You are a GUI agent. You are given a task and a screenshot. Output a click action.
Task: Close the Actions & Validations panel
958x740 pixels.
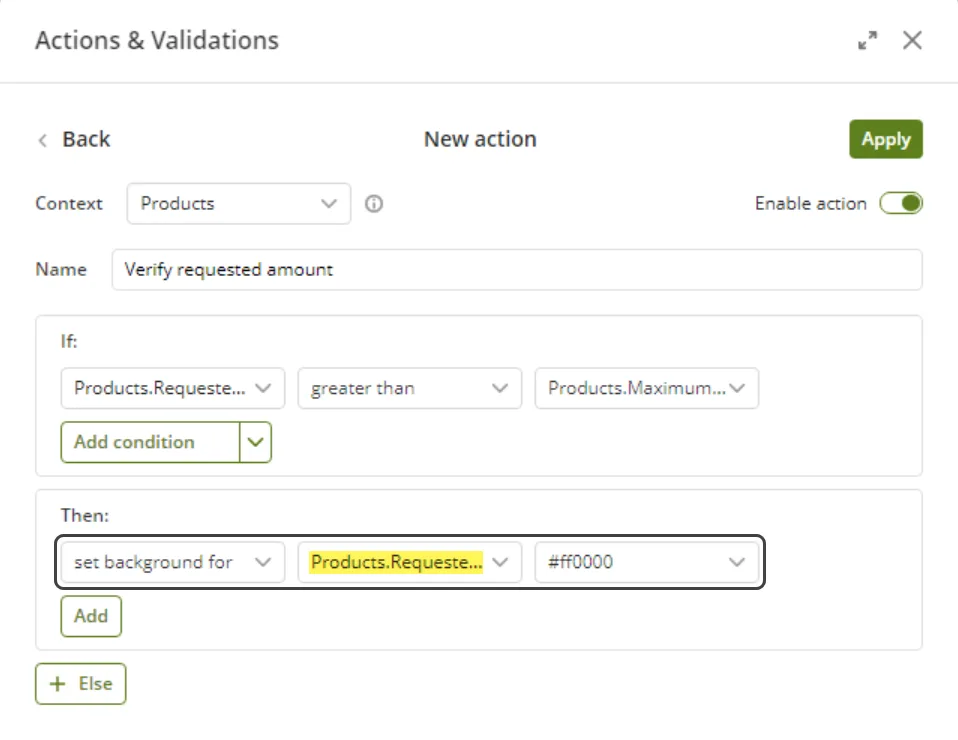point(912,40)
